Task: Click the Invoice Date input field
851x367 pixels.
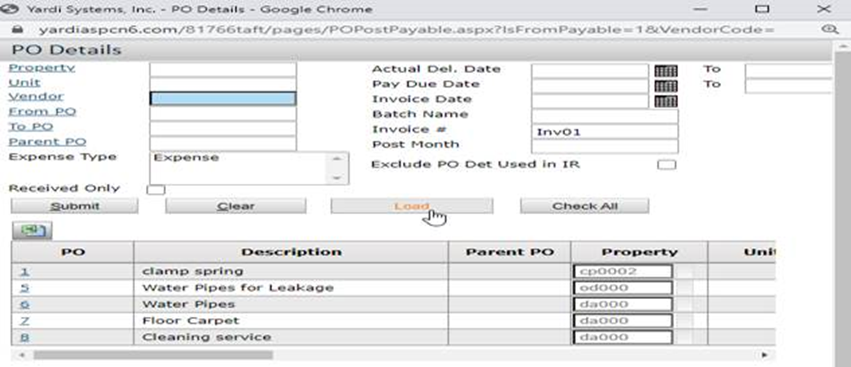Action: click(x=590, y=101)
